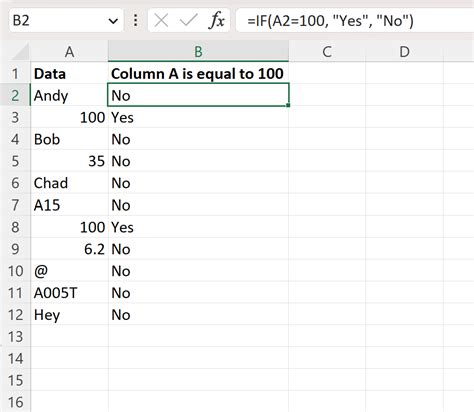Select the 'No' cell in row 10
Viewport: 474px width, 412px height.
tap(198, 271)
